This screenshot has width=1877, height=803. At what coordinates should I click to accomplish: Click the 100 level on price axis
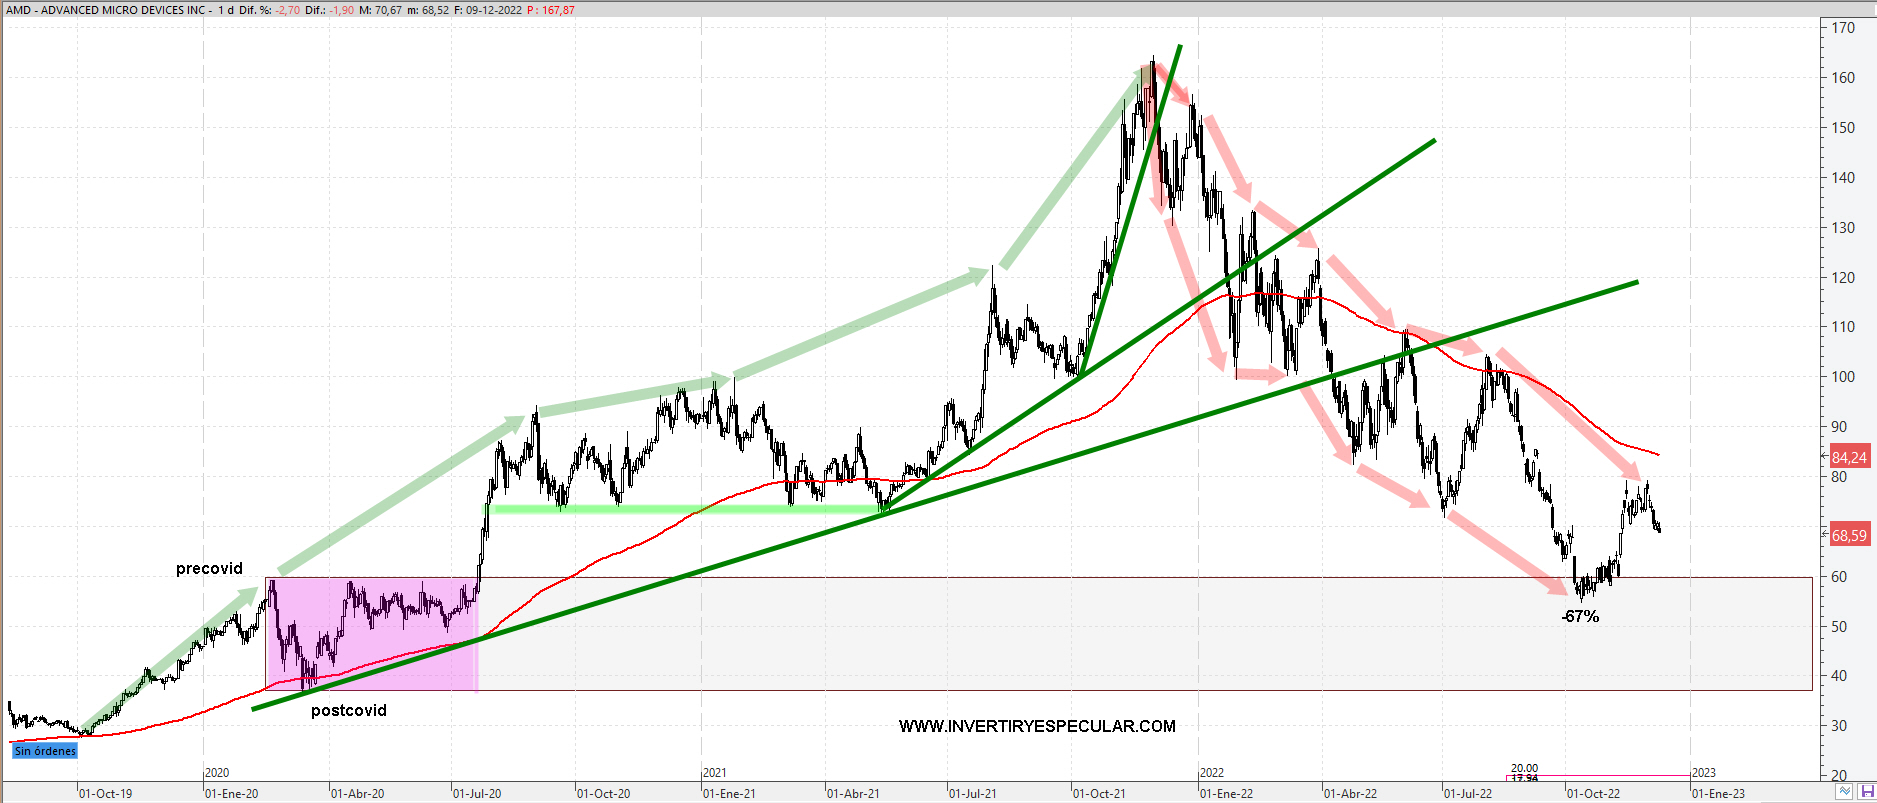(x=1843, y=377)
